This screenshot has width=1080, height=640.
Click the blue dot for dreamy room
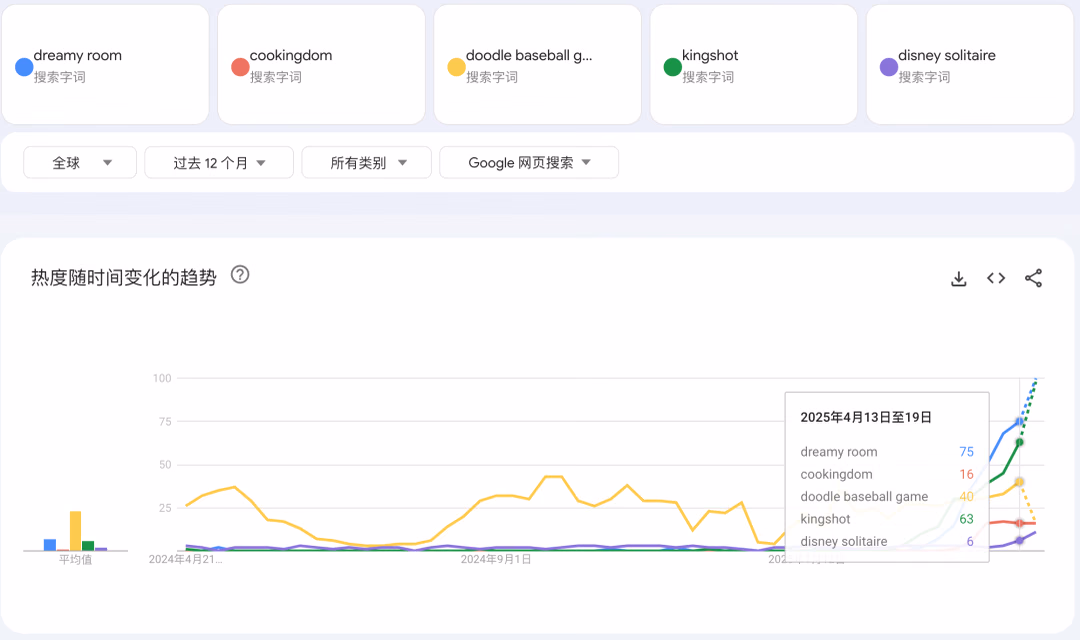24,67
